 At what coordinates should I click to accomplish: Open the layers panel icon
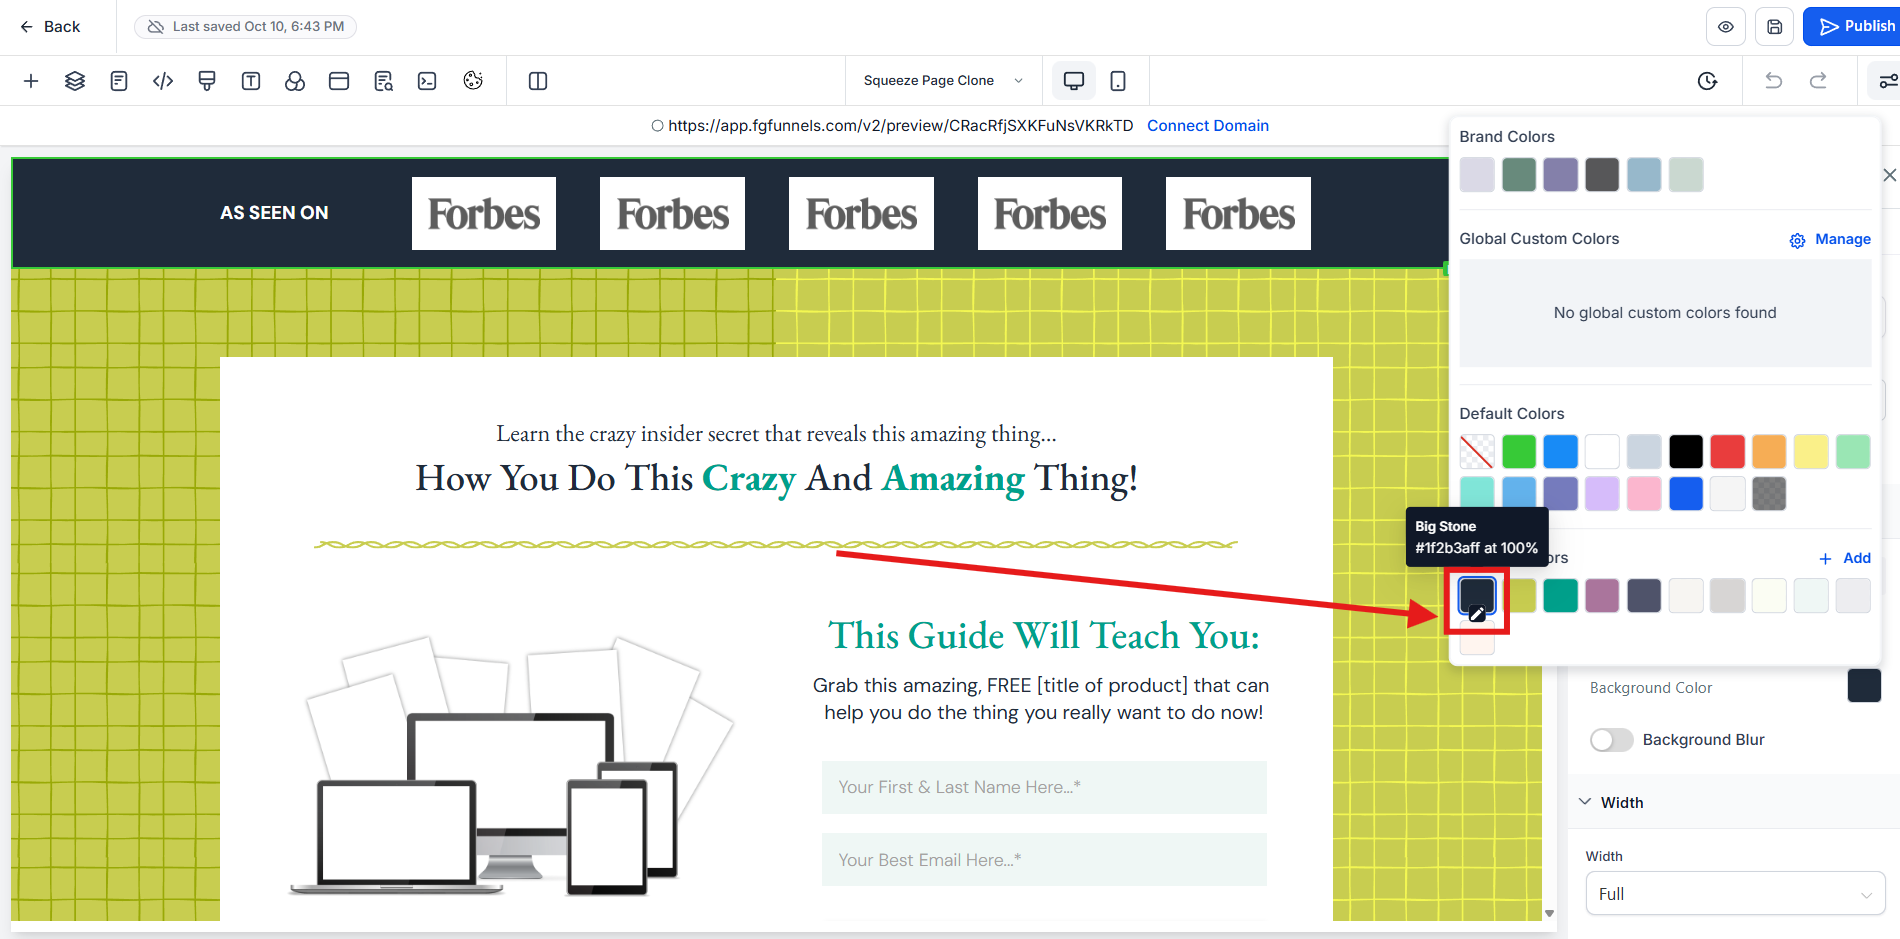[75, 81]
